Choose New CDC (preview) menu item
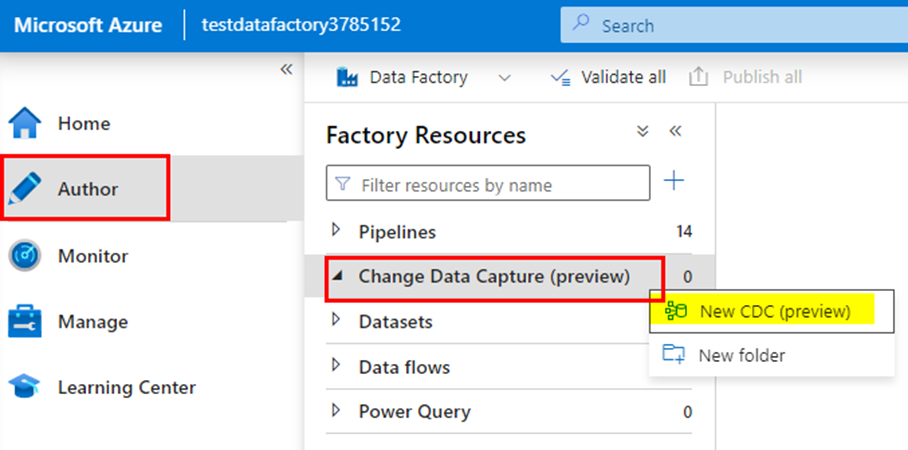 [x=771, y=312]
